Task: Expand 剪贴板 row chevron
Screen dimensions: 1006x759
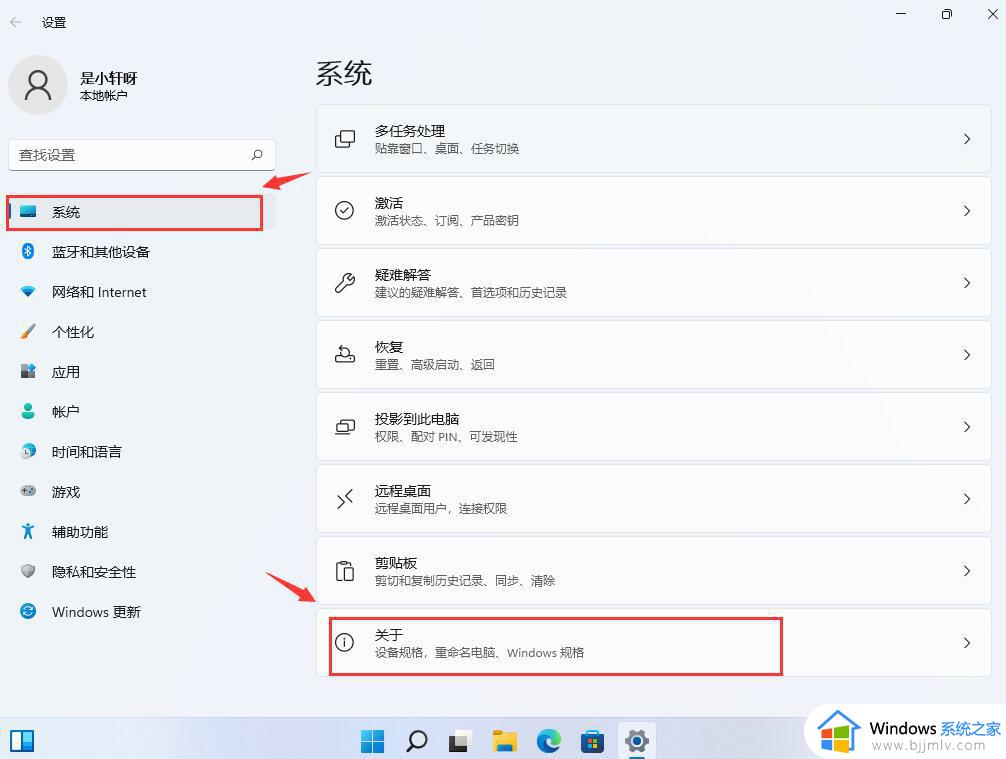Action: click(967, 570)
